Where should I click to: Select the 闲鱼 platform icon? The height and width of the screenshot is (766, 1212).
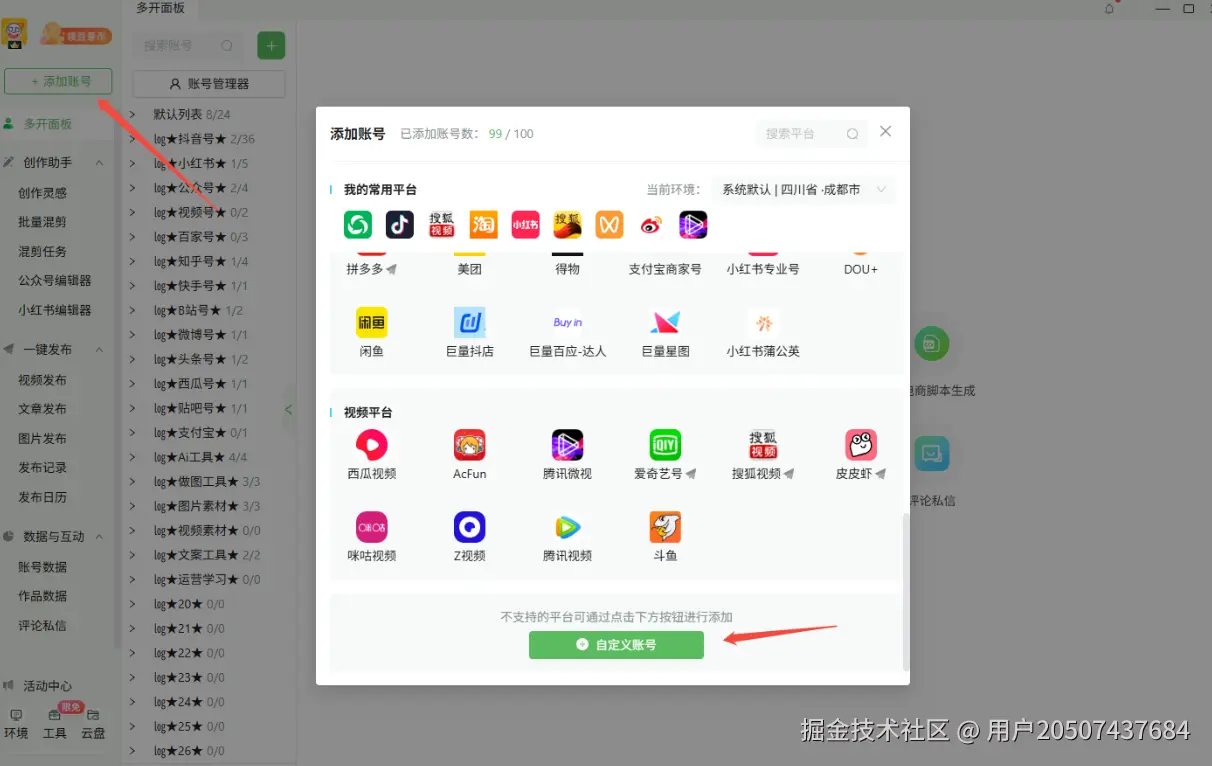tap(372, 322)
